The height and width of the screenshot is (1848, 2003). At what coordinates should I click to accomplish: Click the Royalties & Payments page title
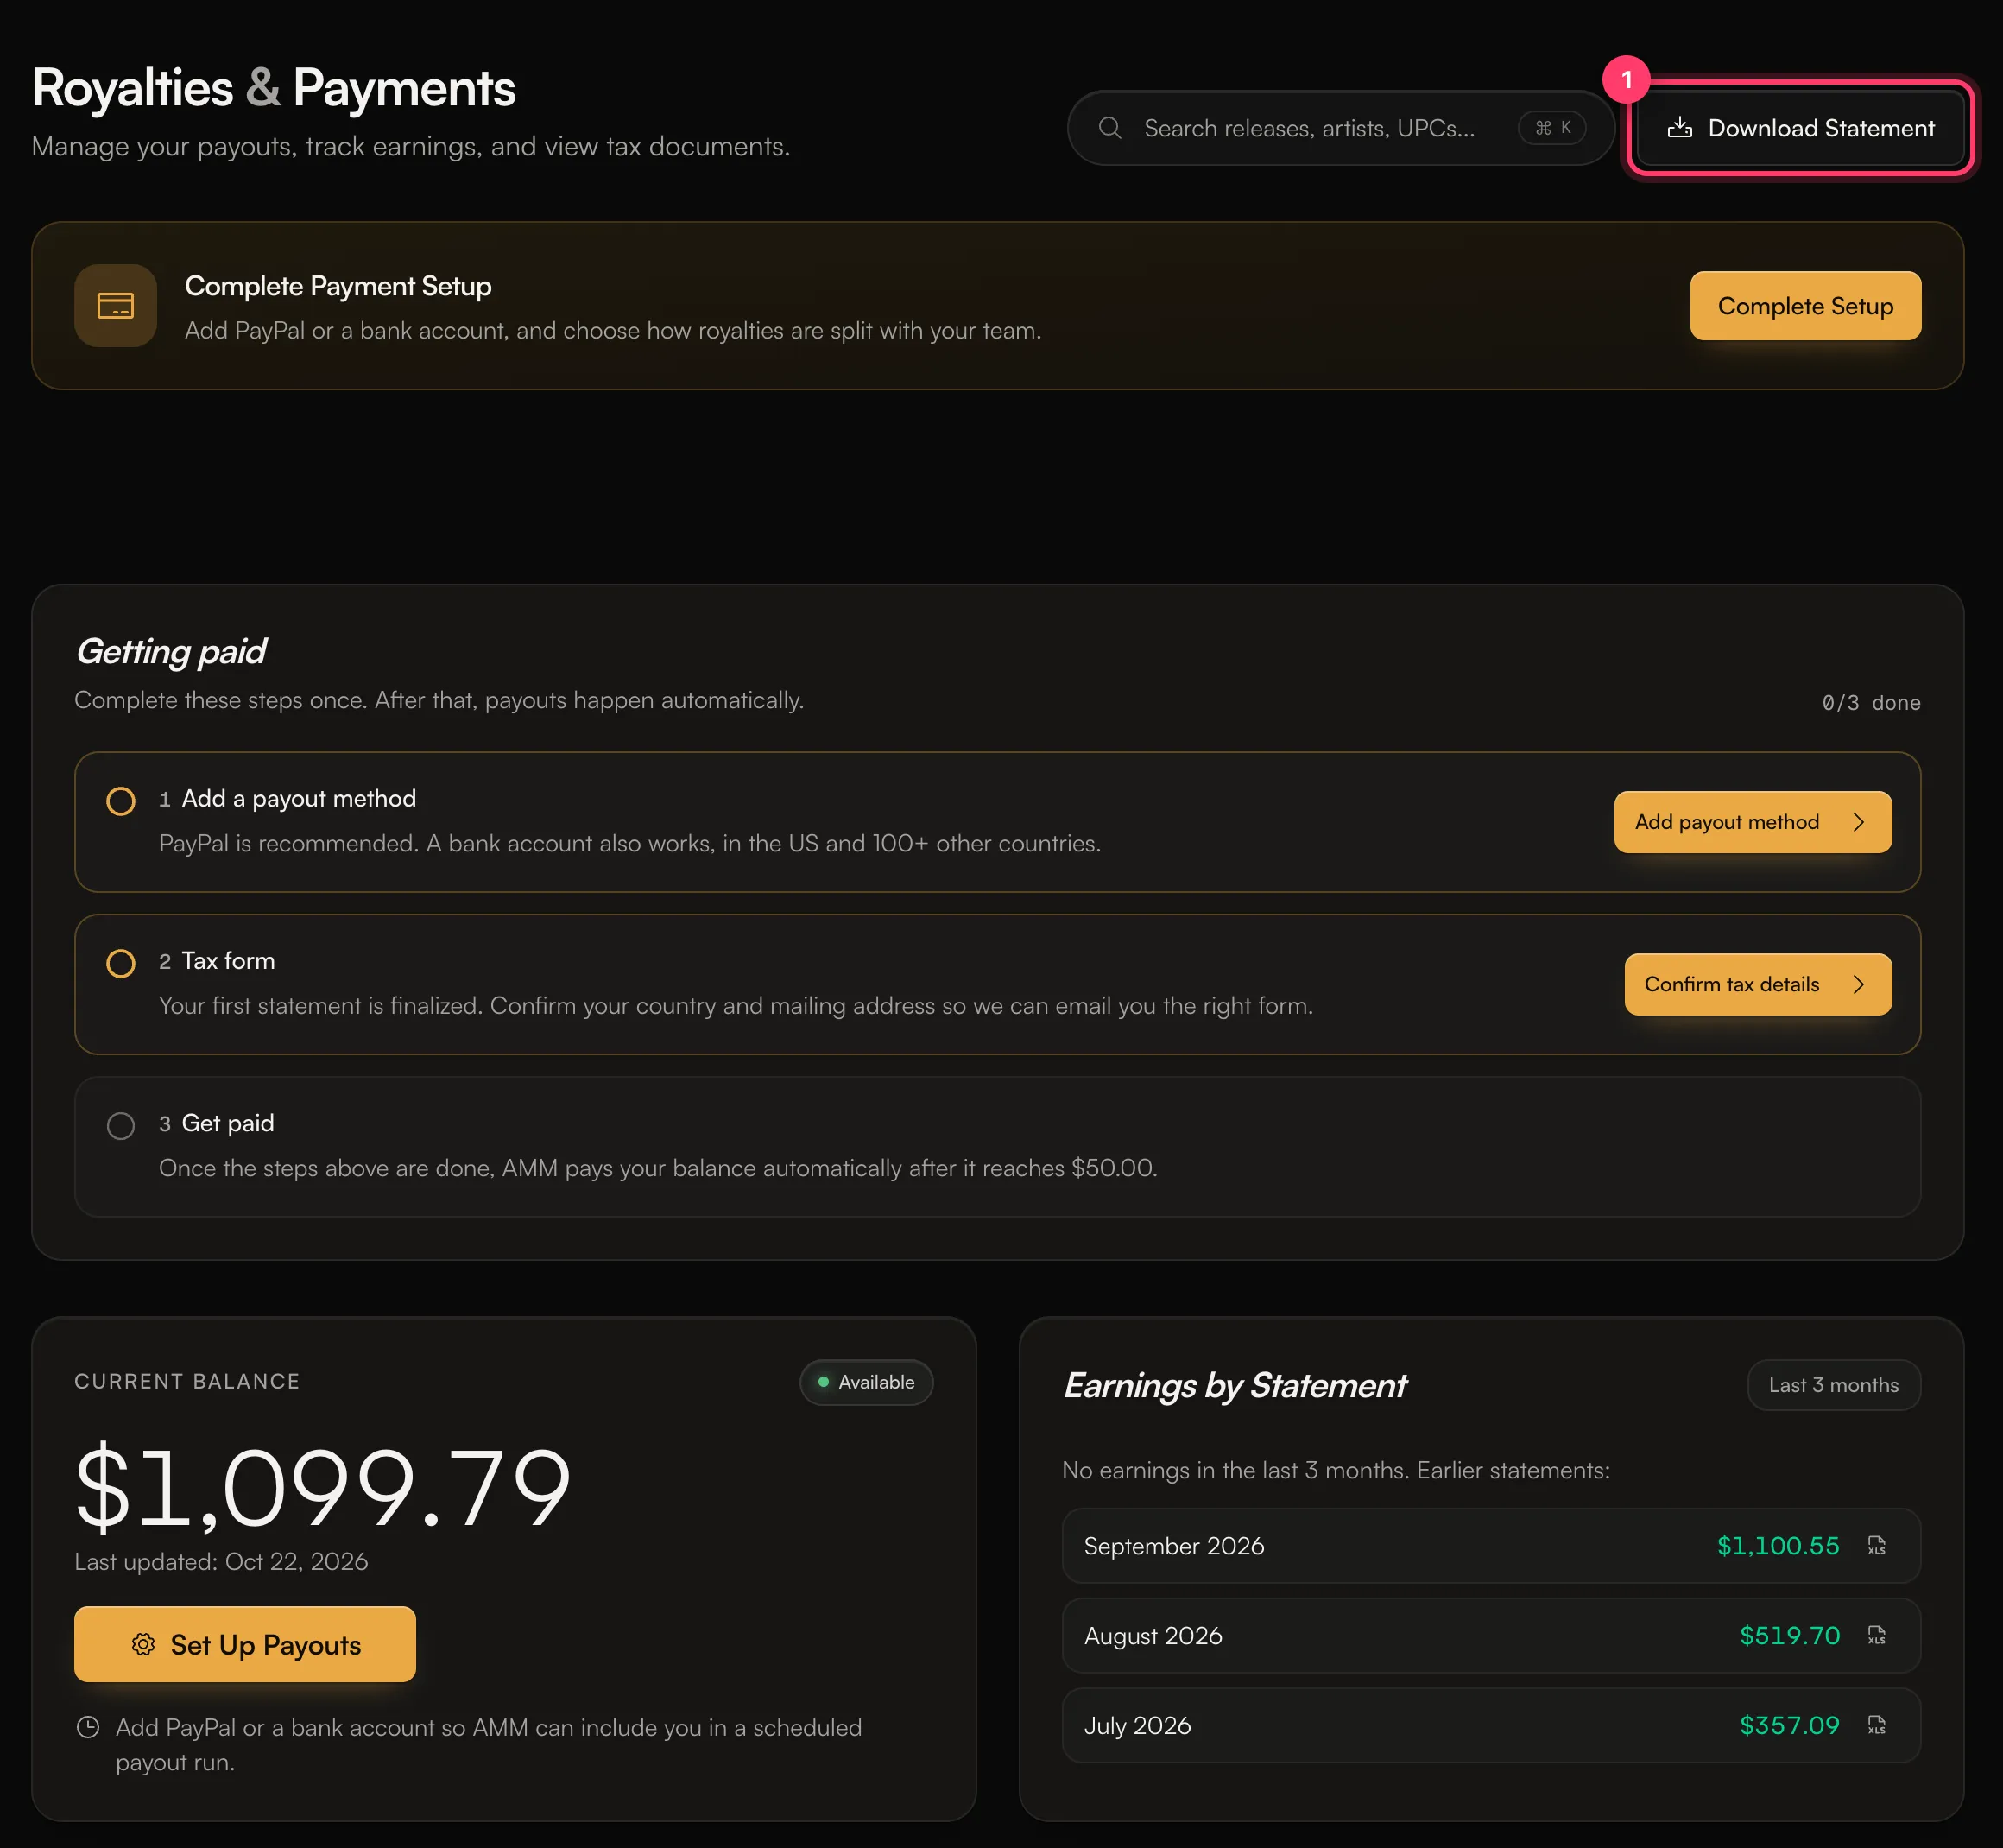274,88
